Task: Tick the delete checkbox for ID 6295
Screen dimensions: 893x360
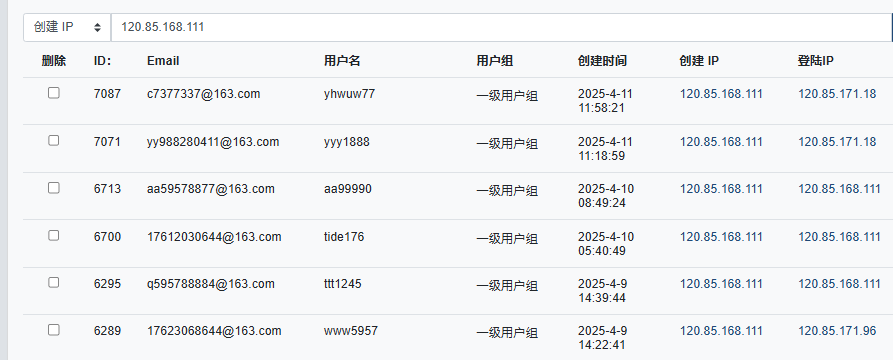Action: [54, 283]
